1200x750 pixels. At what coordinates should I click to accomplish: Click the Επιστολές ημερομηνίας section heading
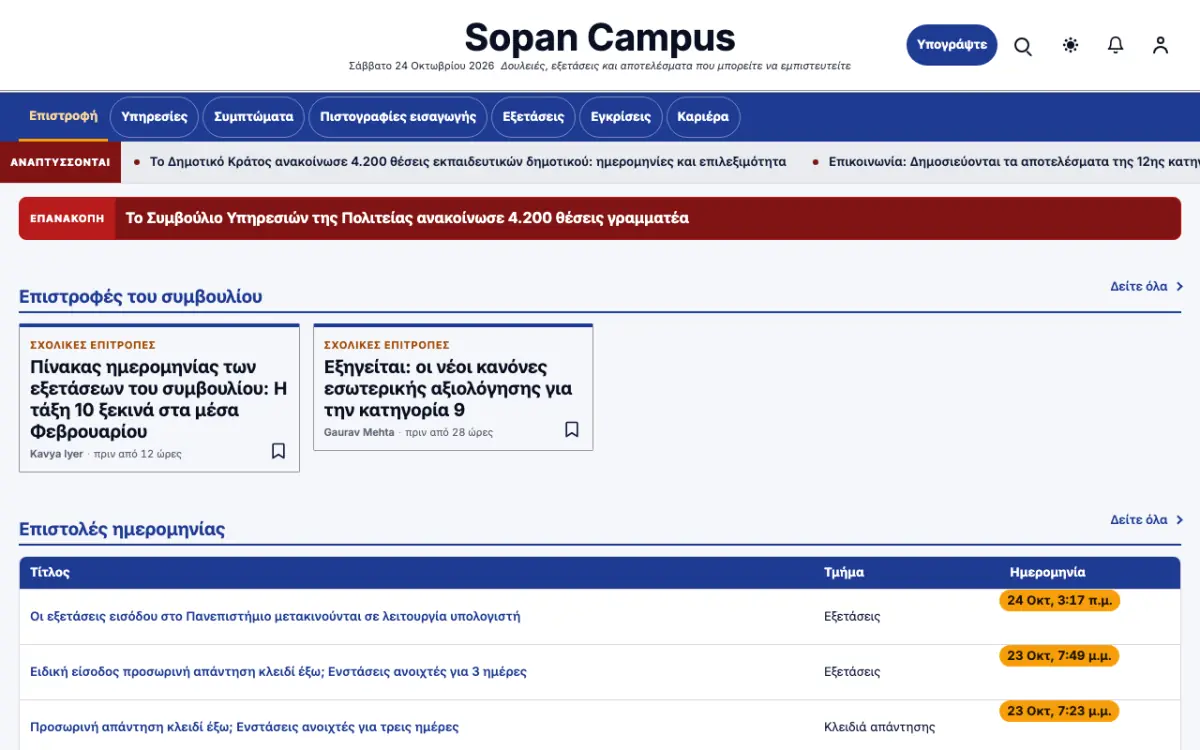coord(122,529)
